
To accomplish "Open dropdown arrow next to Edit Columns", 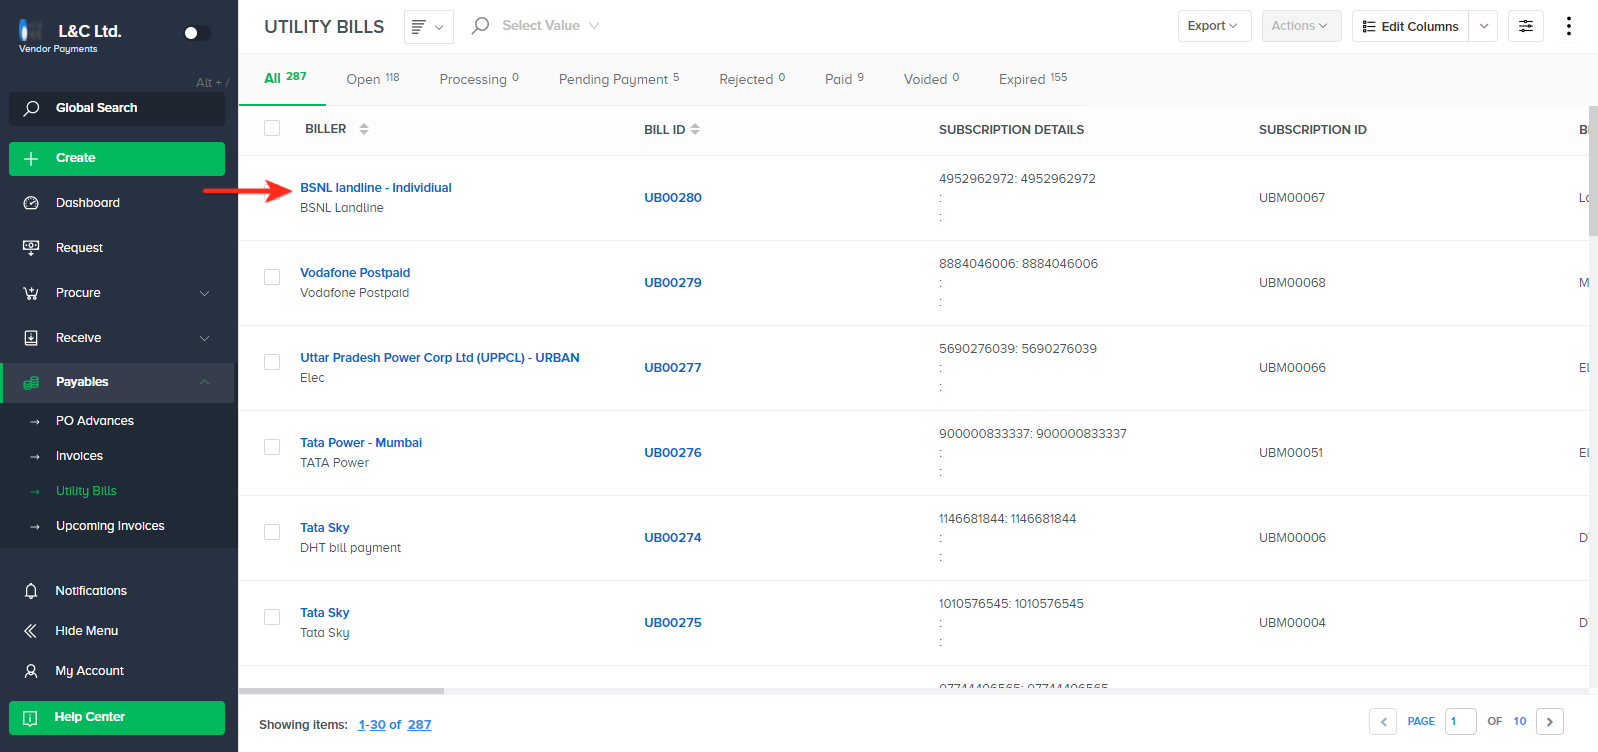I will point(1484,26).
